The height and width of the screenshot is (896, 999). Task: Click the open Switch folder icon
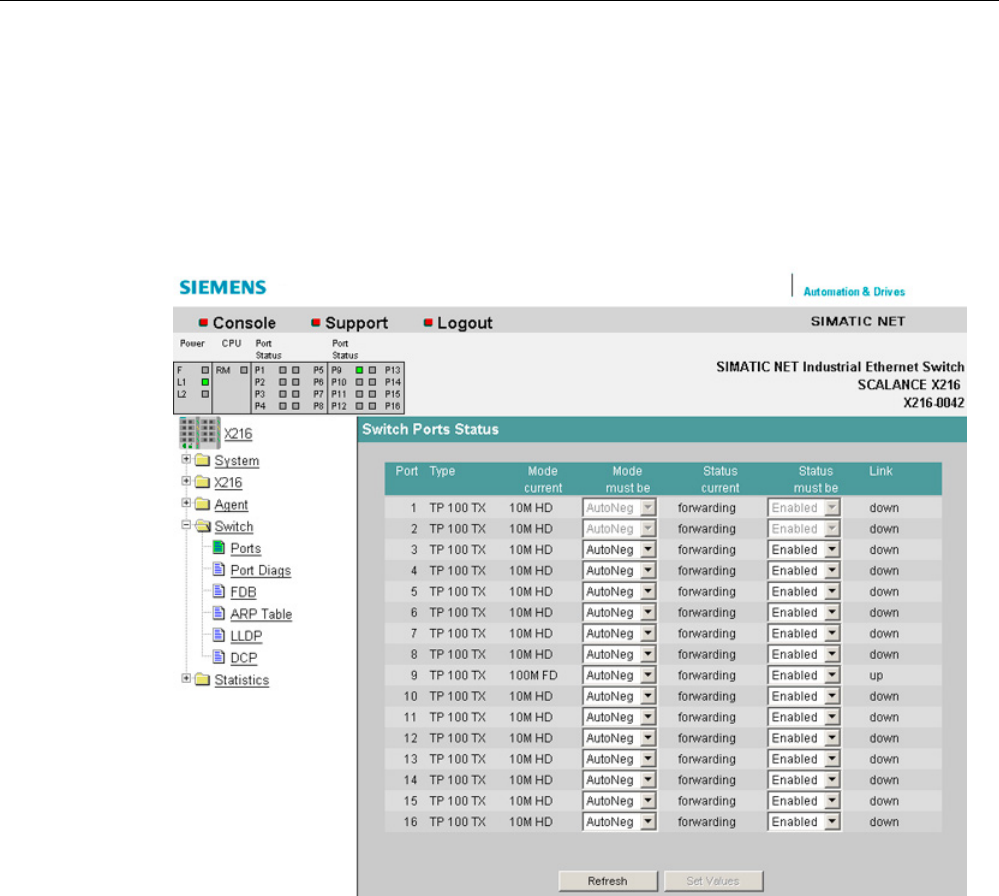[x=203, y=526]
